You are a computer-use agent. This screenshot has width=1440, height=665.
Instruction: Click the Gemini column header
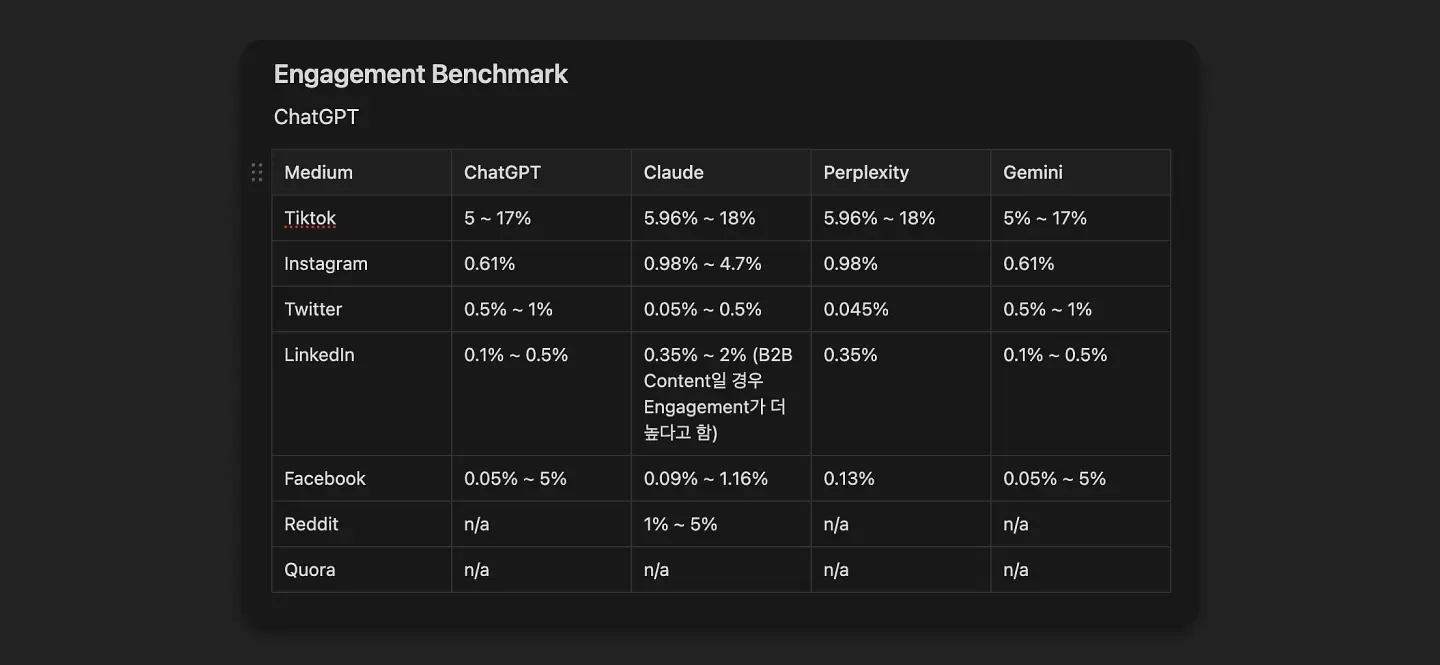pyautogui.click(x=1081, y=172)
